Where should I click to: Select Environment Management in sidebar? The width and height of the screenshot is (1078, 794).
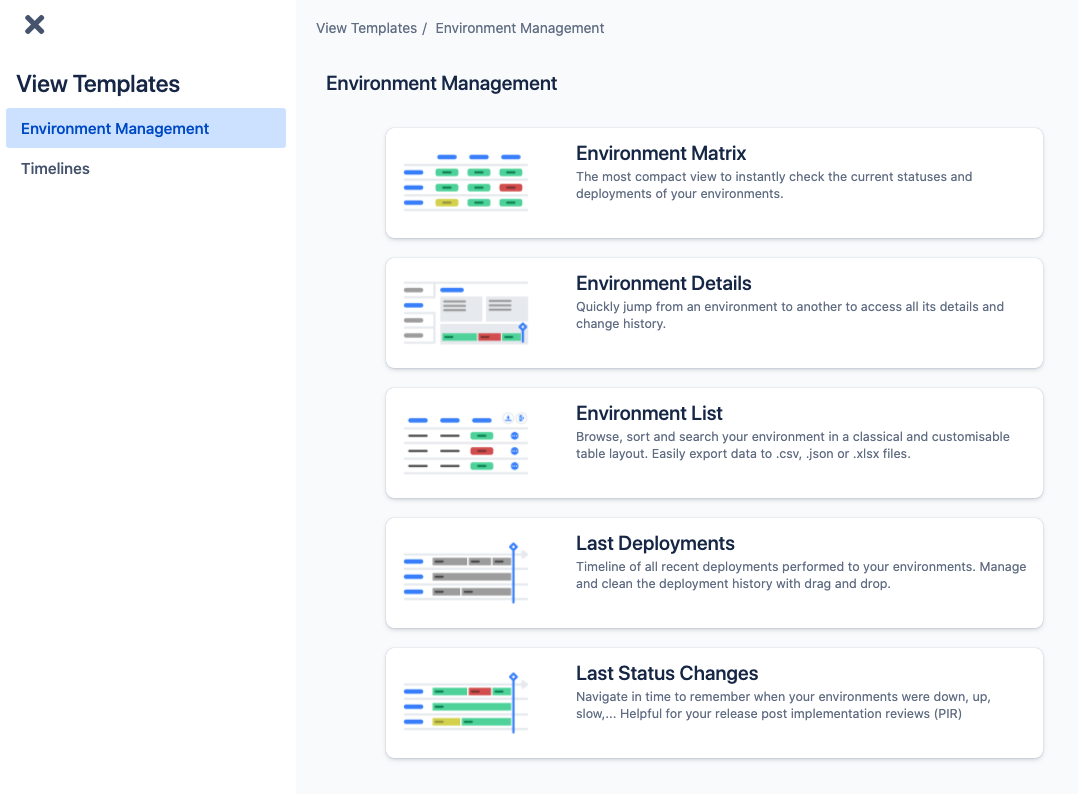pos(115,129)
